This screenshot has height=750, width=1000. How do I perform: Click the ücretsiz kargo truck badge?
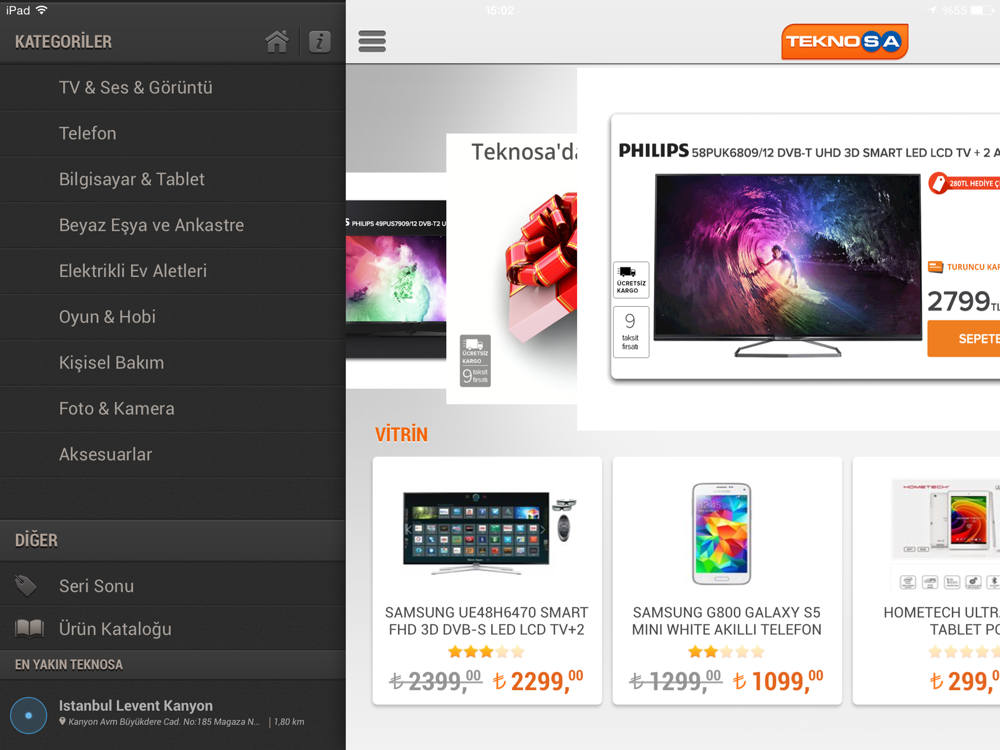click(631, 279)
